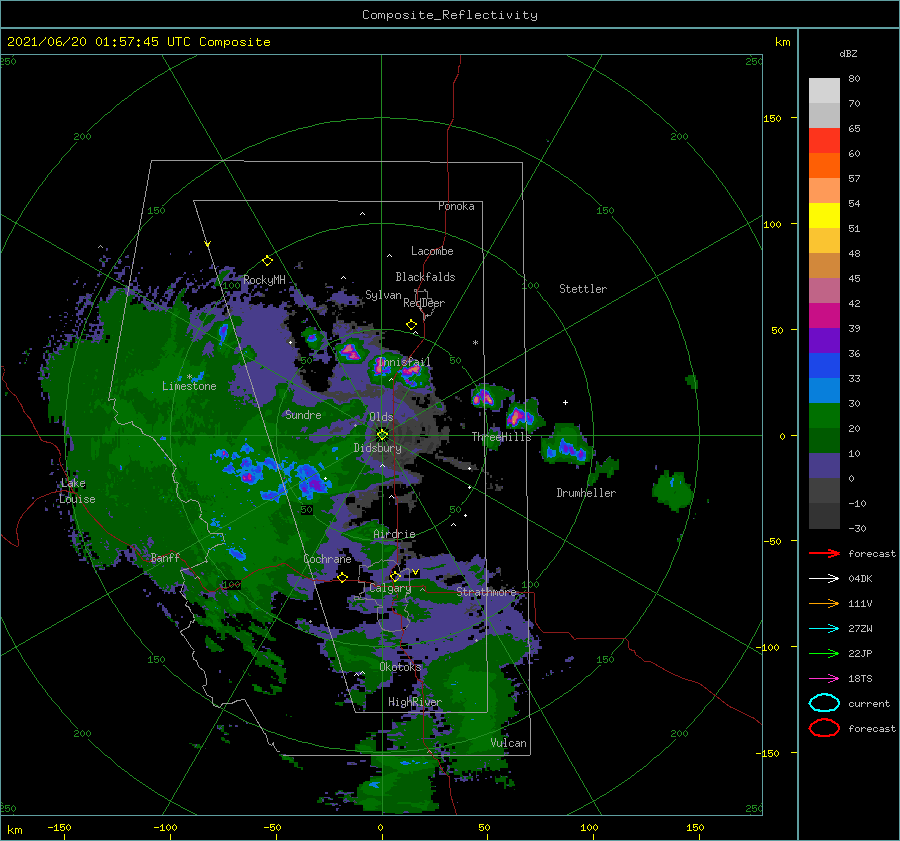Select the yellow 54 dBZ color swatch
The width and height of the screenshot is (900, 841).
click(824, 215)
